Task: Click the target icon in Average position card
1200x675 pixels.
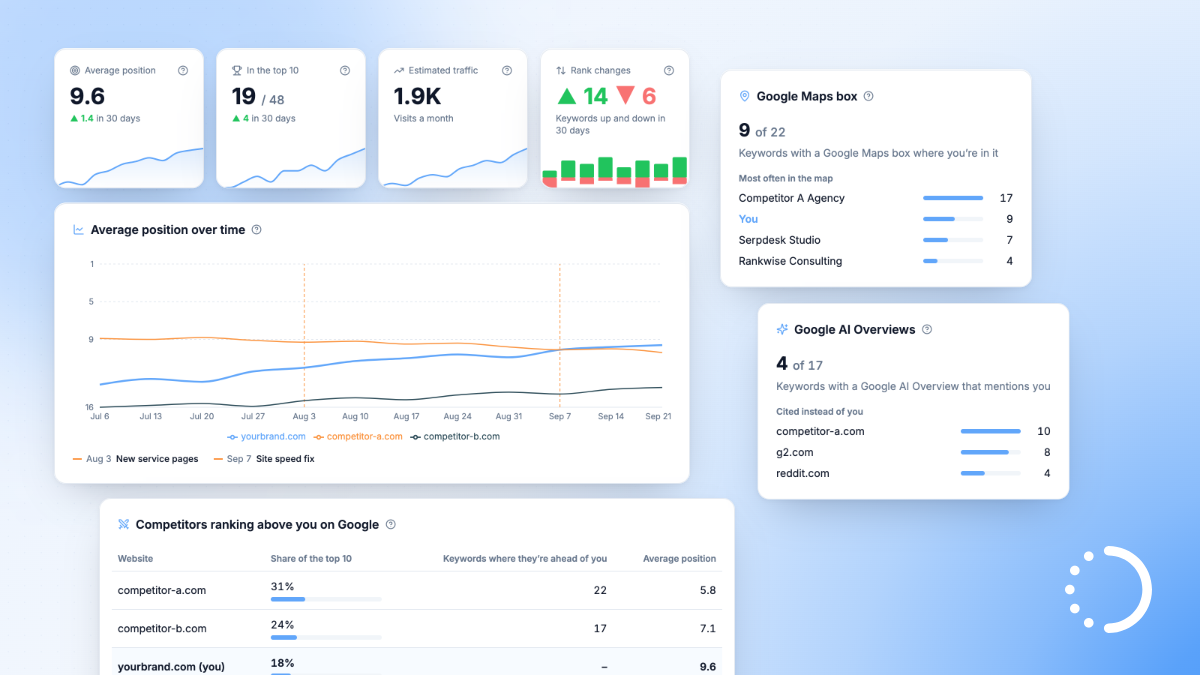Action: tap(75, 71)
